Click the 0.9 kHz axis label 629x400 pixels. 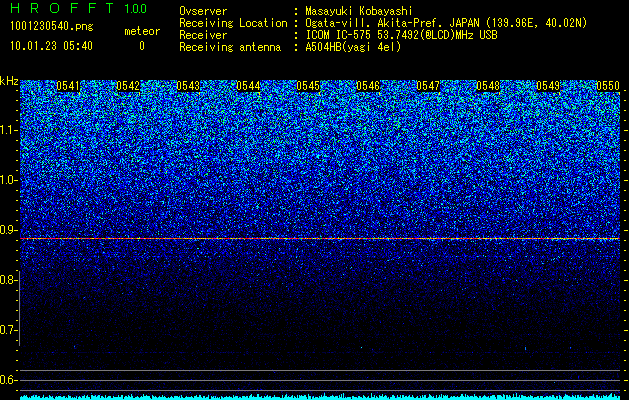point(8,230)
